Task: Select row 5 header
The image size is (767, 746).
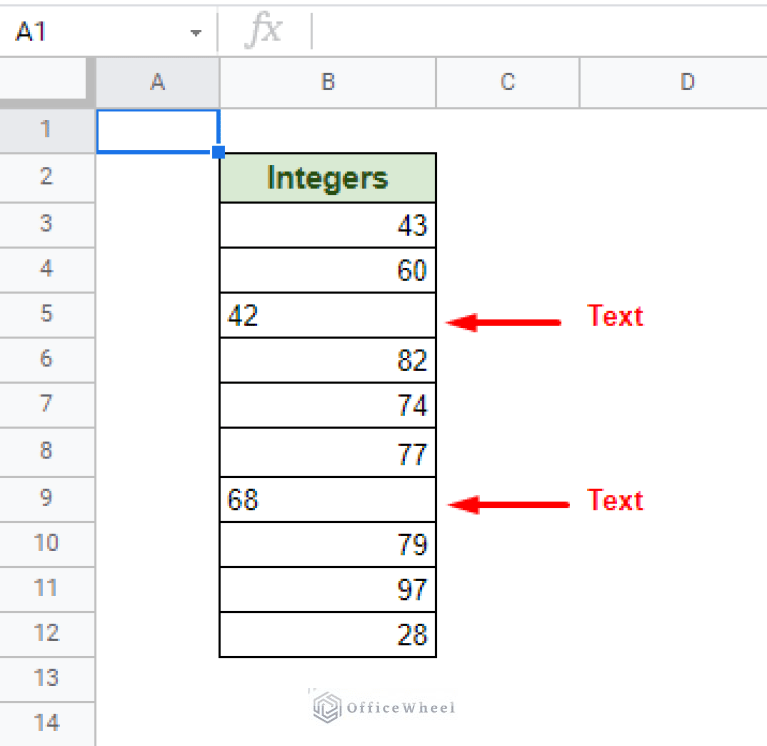Action: 46,315
